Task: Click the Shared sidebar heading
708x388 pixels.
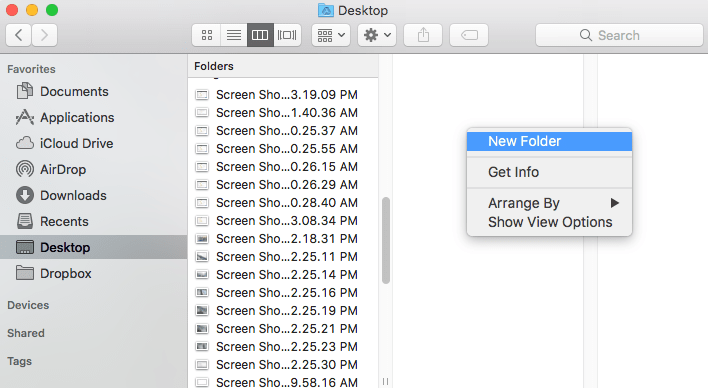Action: pos(26,333)
